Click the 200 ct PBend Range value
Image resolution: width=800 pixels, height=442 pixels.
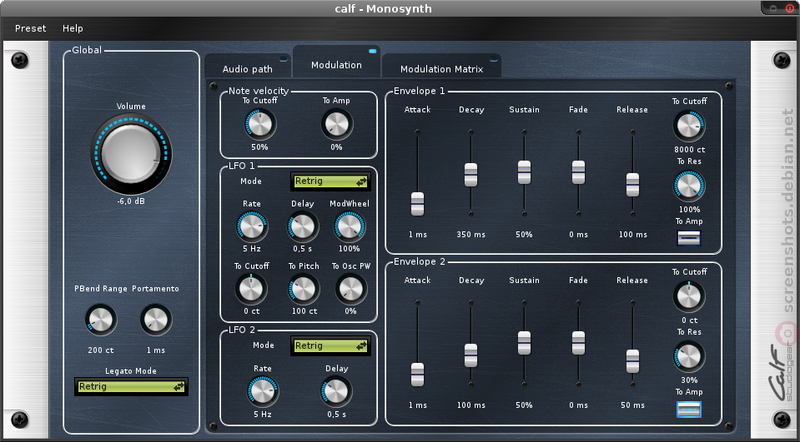click(101, 350)
